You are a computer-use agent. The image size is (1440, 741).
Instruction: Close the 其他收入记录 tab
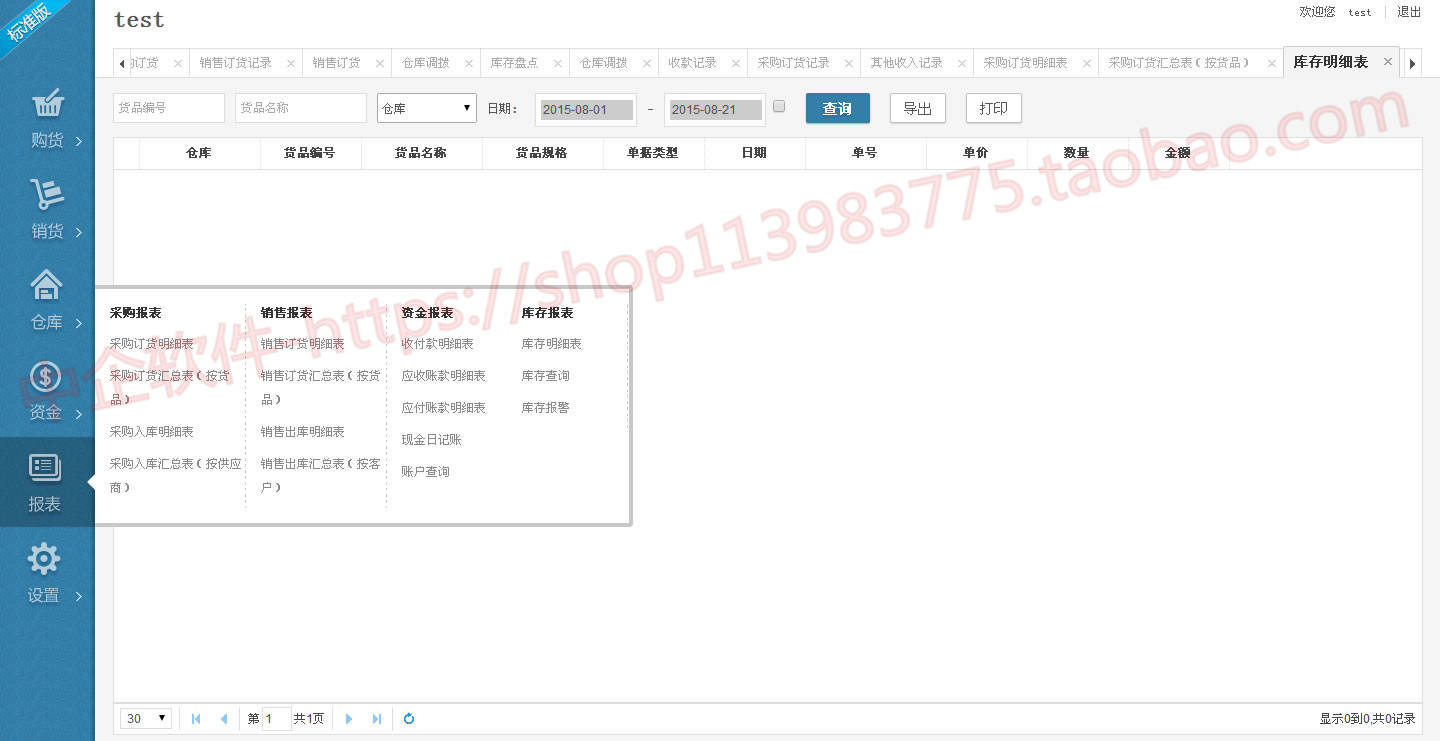click(x=962, y=63)
